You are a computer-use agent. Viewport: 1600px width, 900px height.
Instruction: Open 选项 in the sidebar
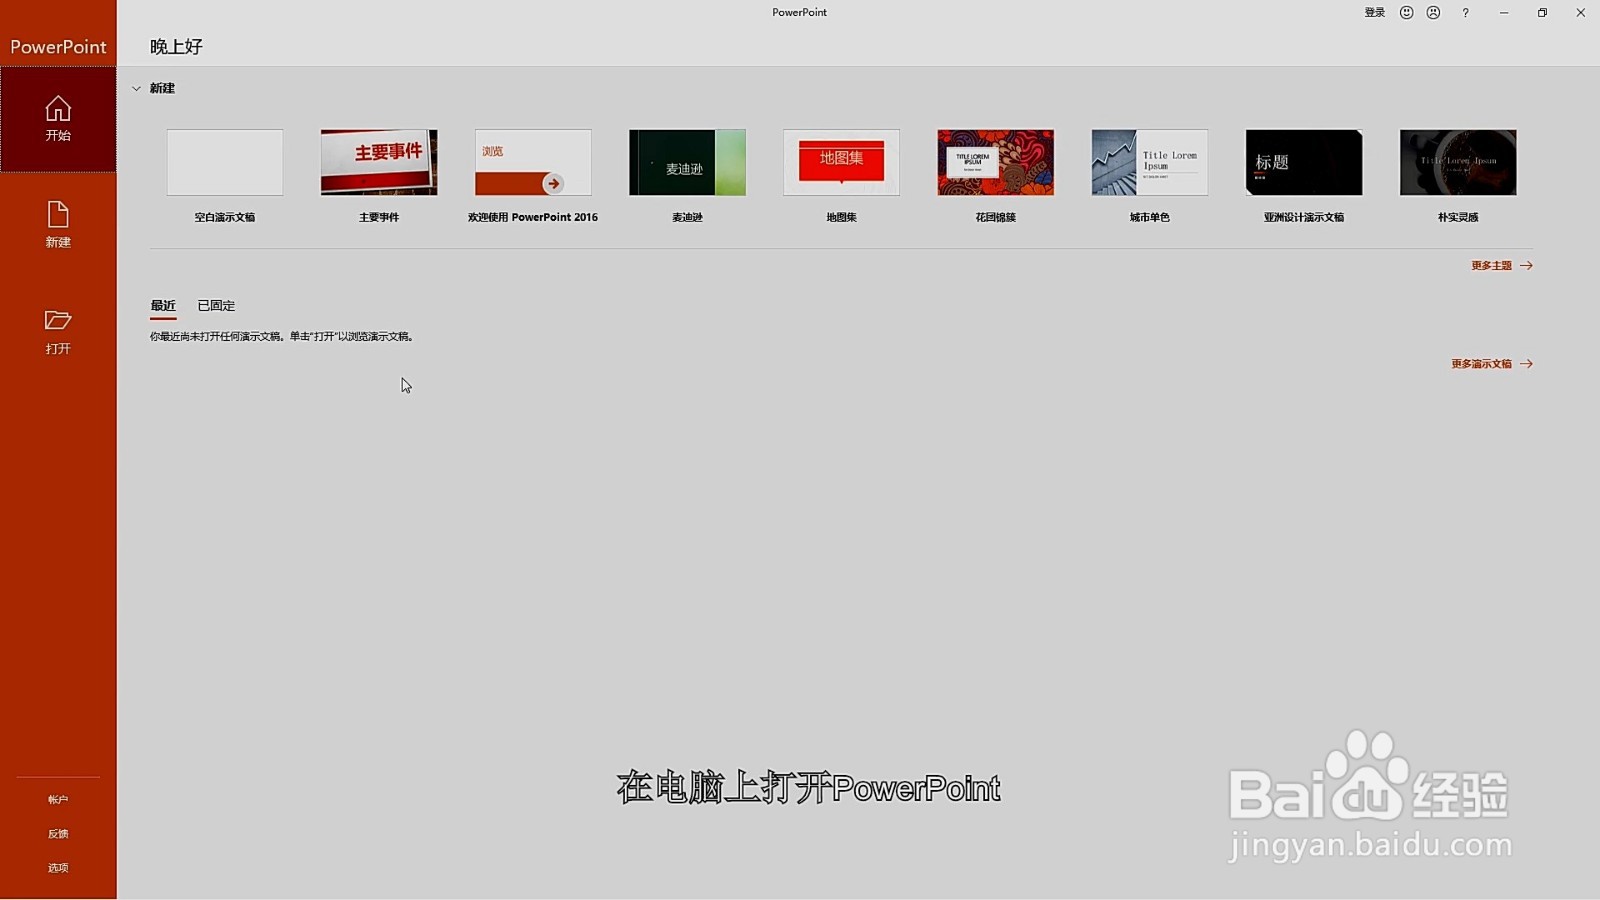pyautogui.click(x=58, y=868)
